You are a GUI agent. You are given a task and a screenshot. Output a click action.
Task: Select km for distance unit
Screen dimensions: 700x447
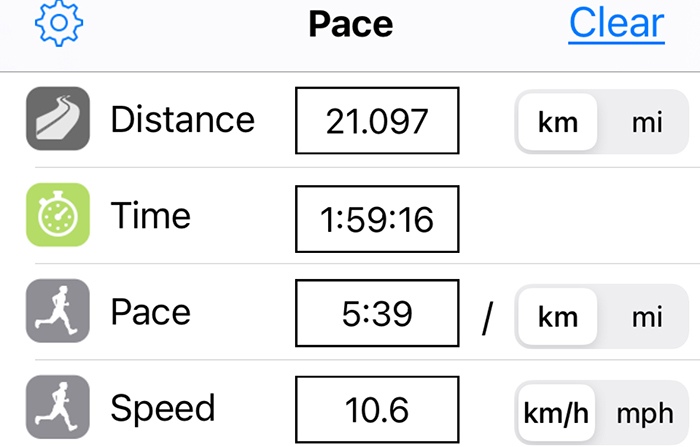click(x=558, y=122)
